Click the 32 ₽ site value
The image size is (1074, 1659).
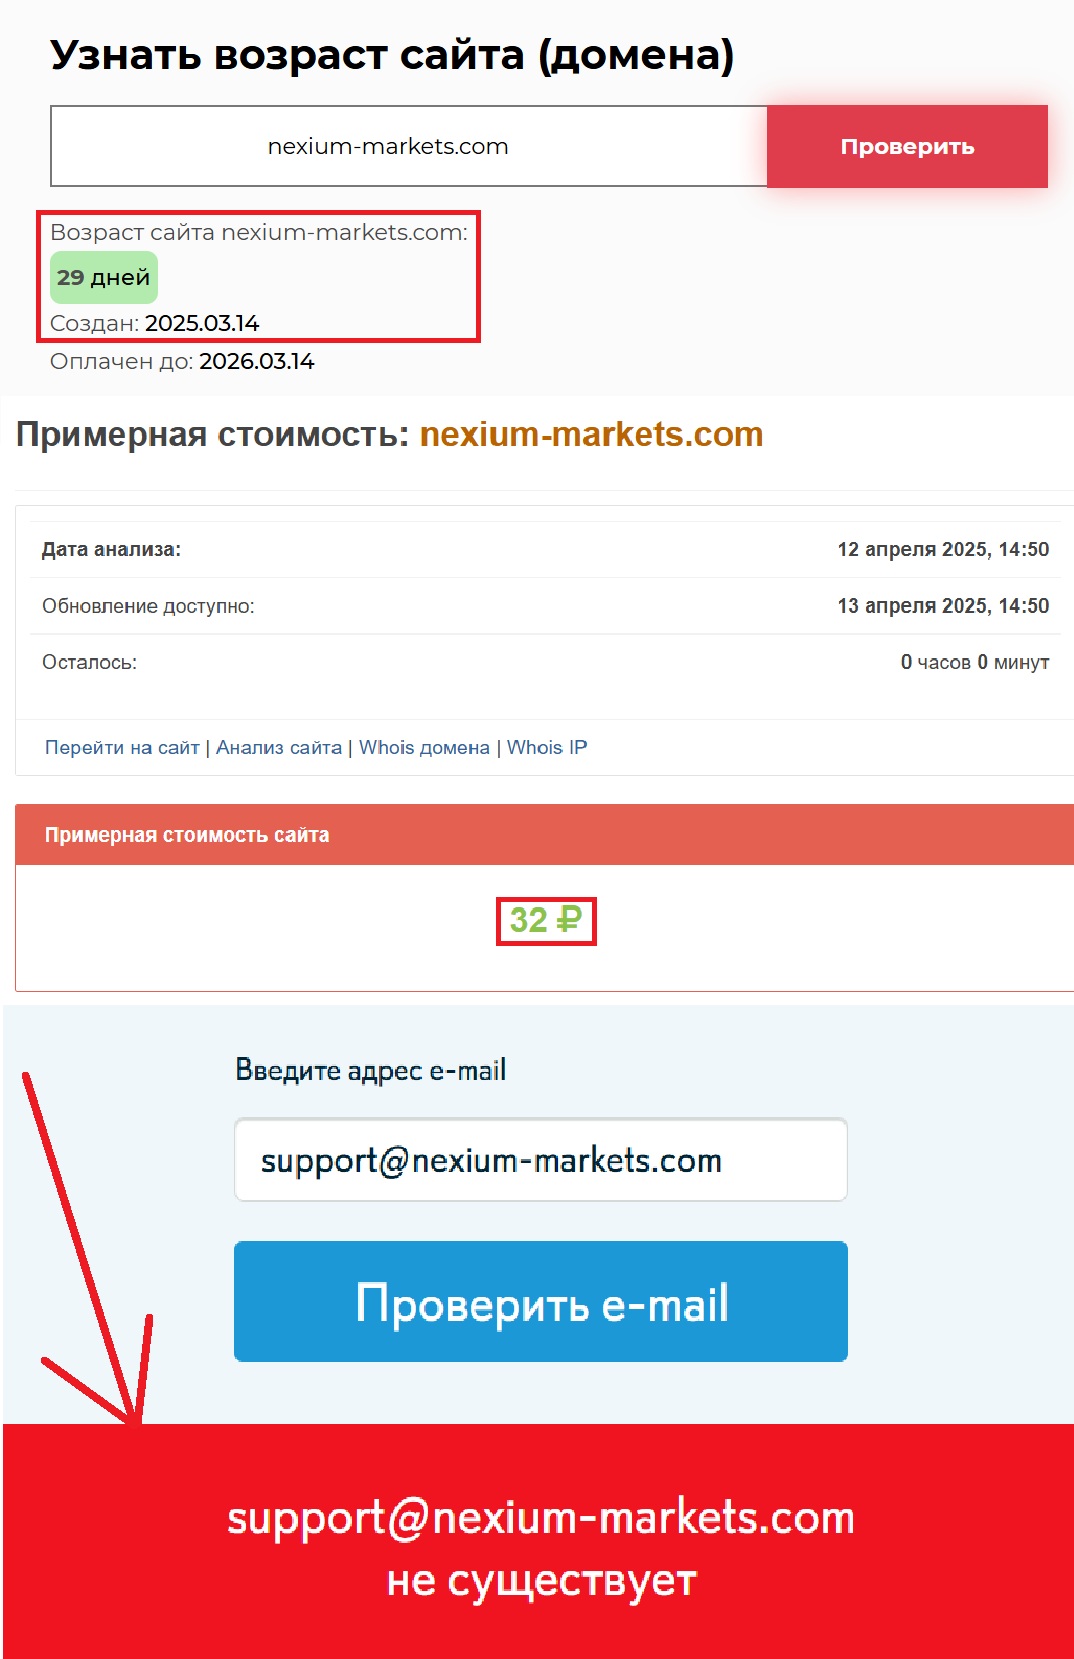(545, 920)
